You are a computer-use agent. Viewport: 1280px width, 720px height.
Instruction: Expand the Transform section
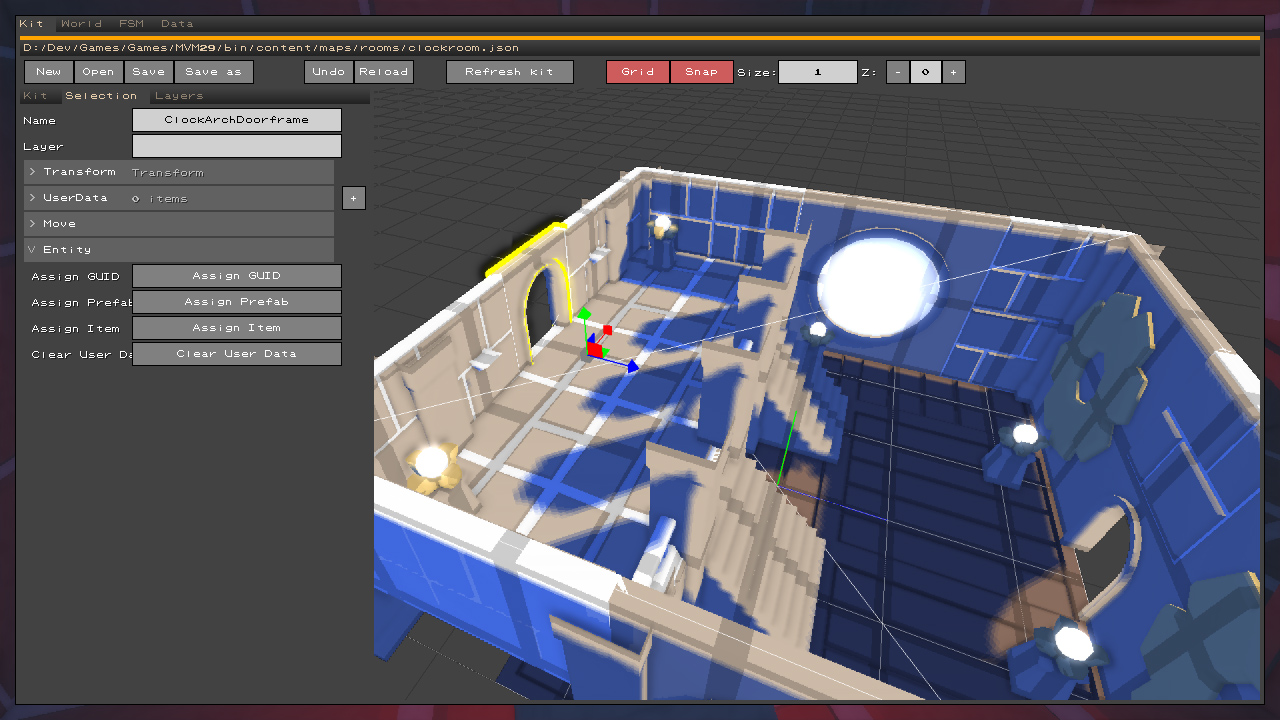click(178, 172)
